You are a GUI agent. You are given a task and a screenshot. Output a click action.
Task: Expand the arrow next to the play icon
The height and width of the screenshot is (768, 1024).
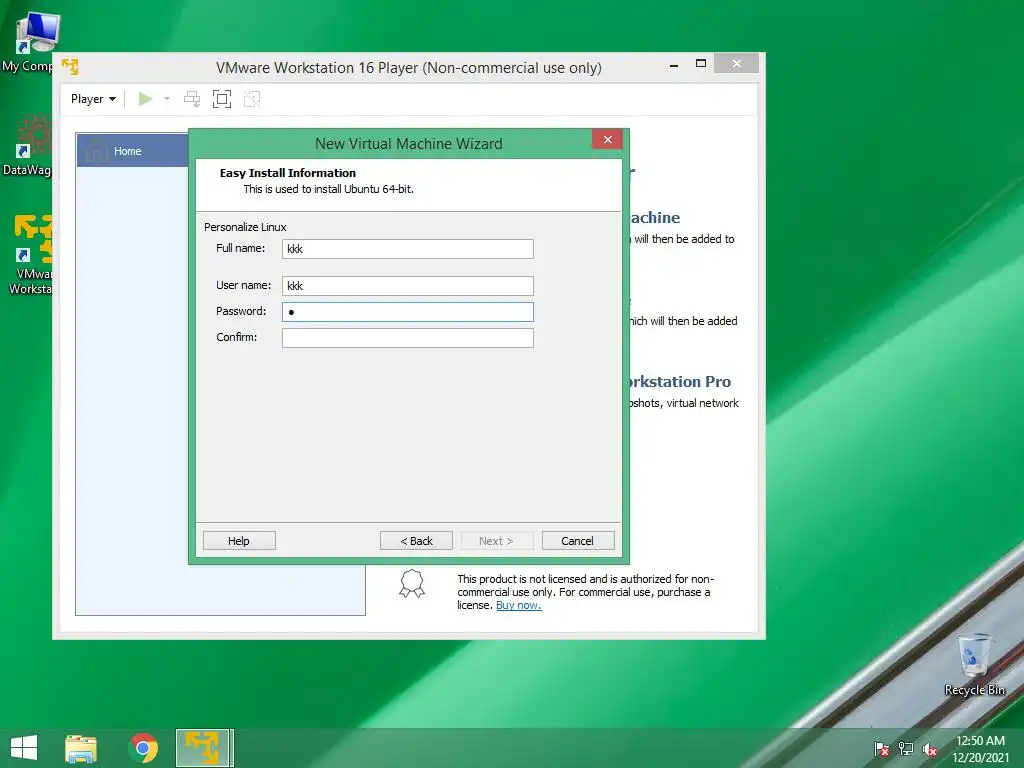click(x=167, y=99)
